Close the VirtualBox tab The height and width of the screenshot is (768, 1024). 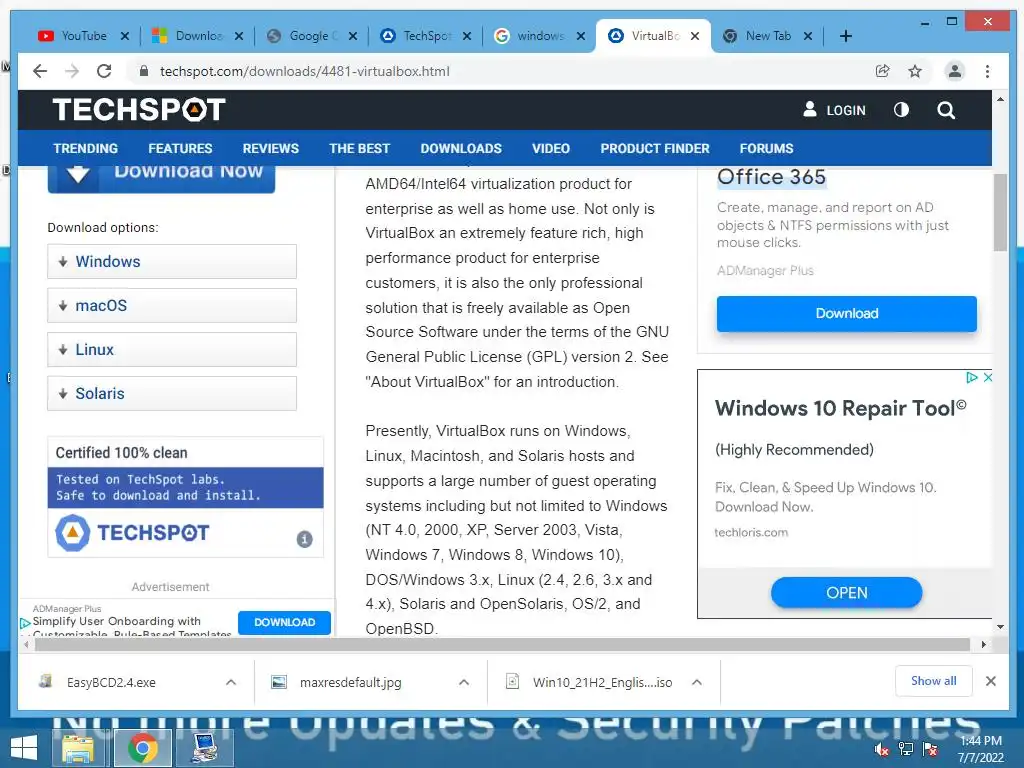pyautogui.click(x=695, y=36)
